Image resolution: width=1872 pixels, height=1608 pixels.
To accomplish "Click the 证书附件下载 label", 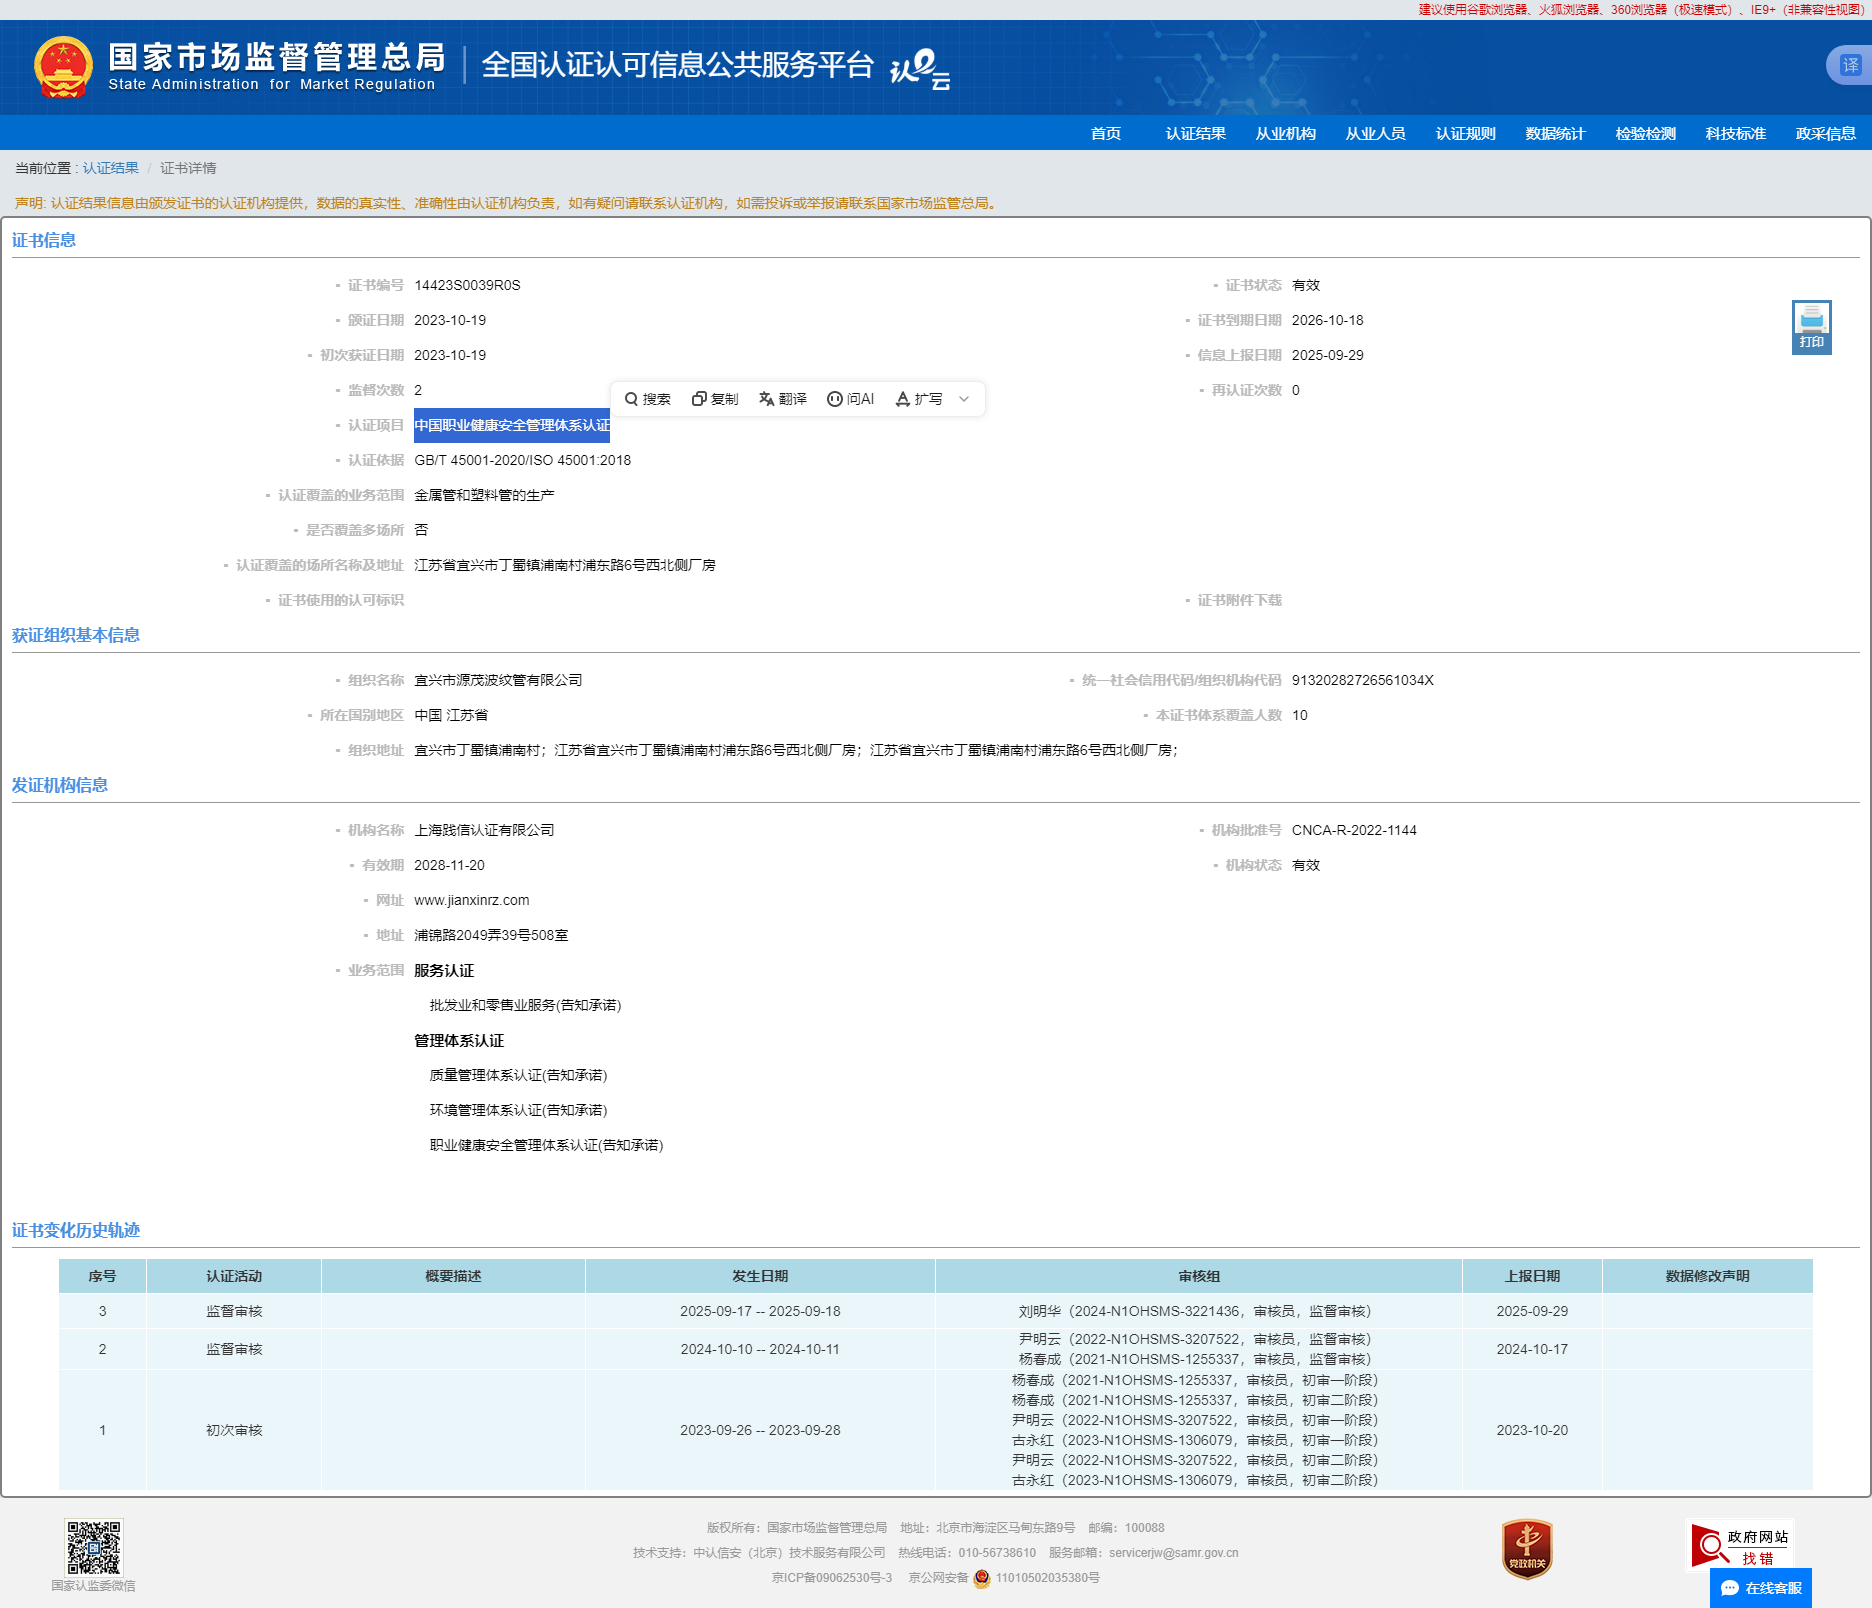I will coord(1239,600).
